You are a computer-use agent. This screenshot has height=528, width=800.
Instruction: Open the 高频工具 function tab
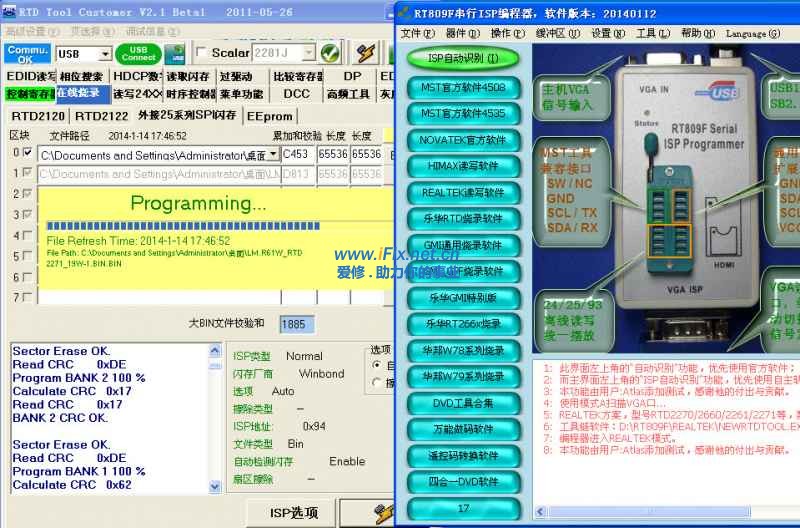point(349,94)
